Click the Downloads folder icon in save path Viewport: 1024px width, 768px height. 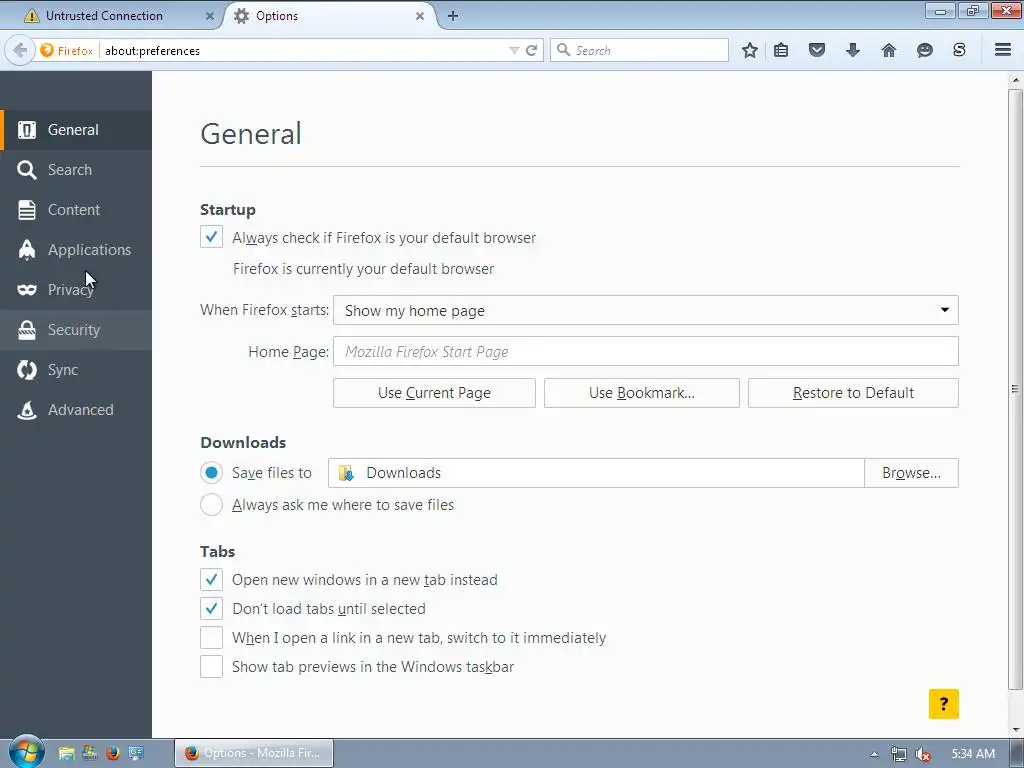click(x=346, y=473)
